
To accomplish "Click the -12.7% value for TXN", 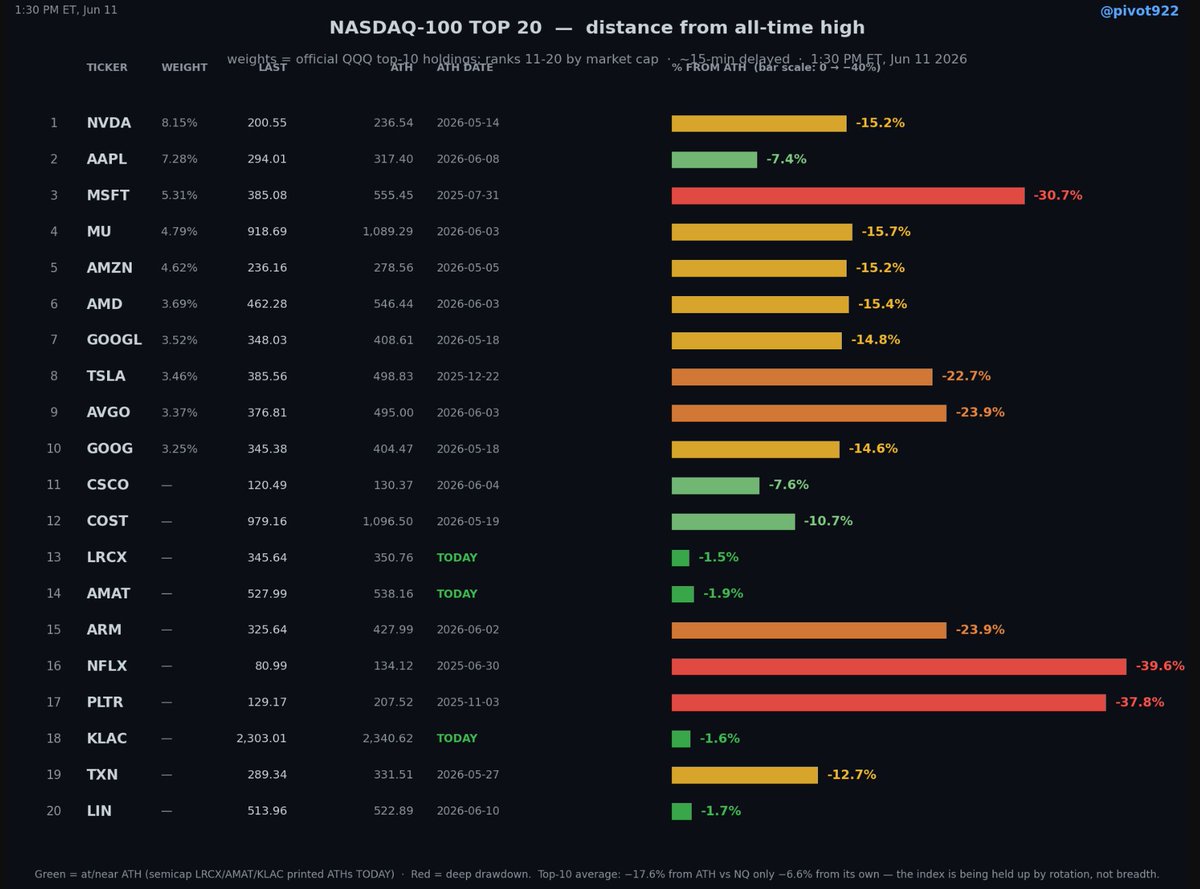I will tap(851, 775).
